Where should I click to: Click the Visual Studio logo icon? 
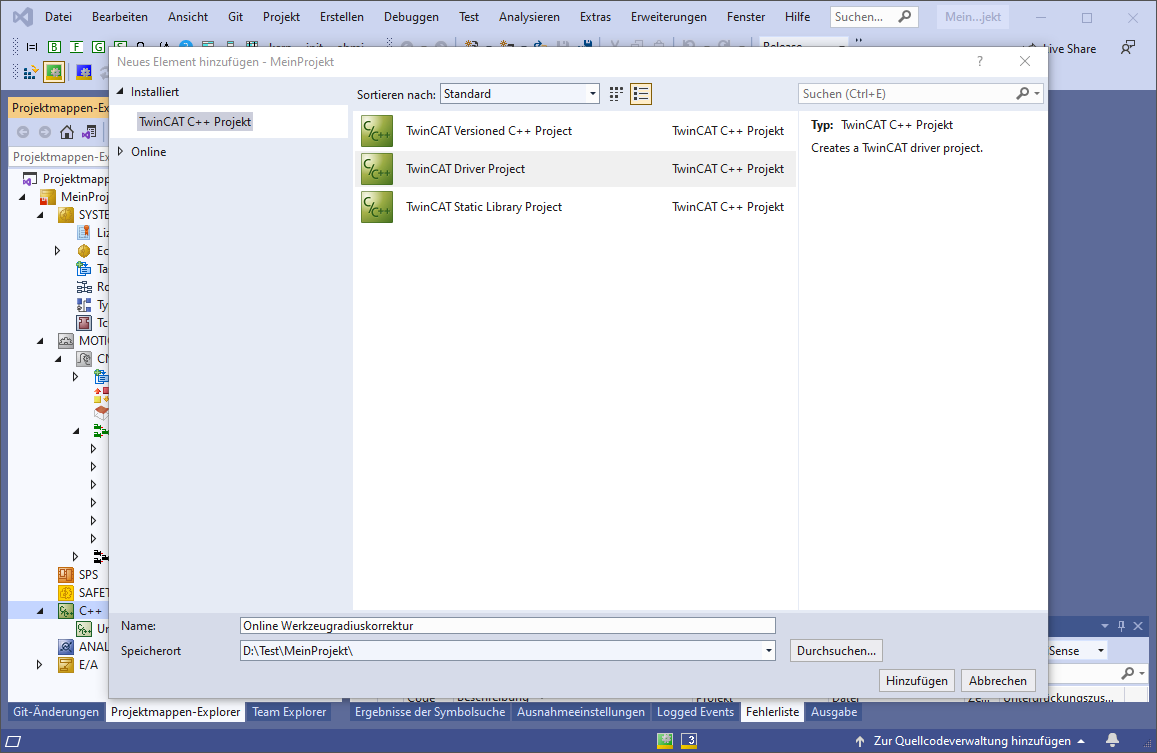click(23, 16)
